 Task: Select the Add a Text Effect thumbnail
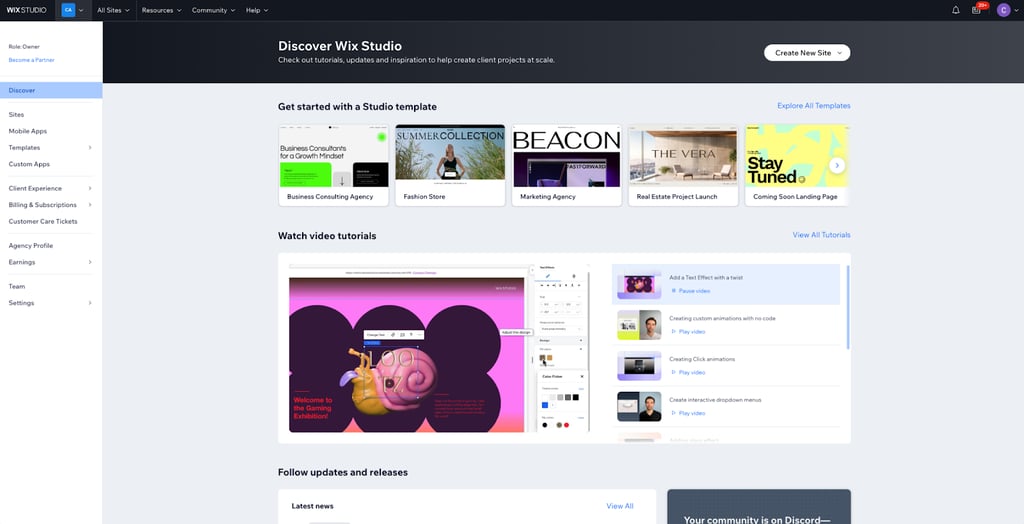(x=639, y=284)
